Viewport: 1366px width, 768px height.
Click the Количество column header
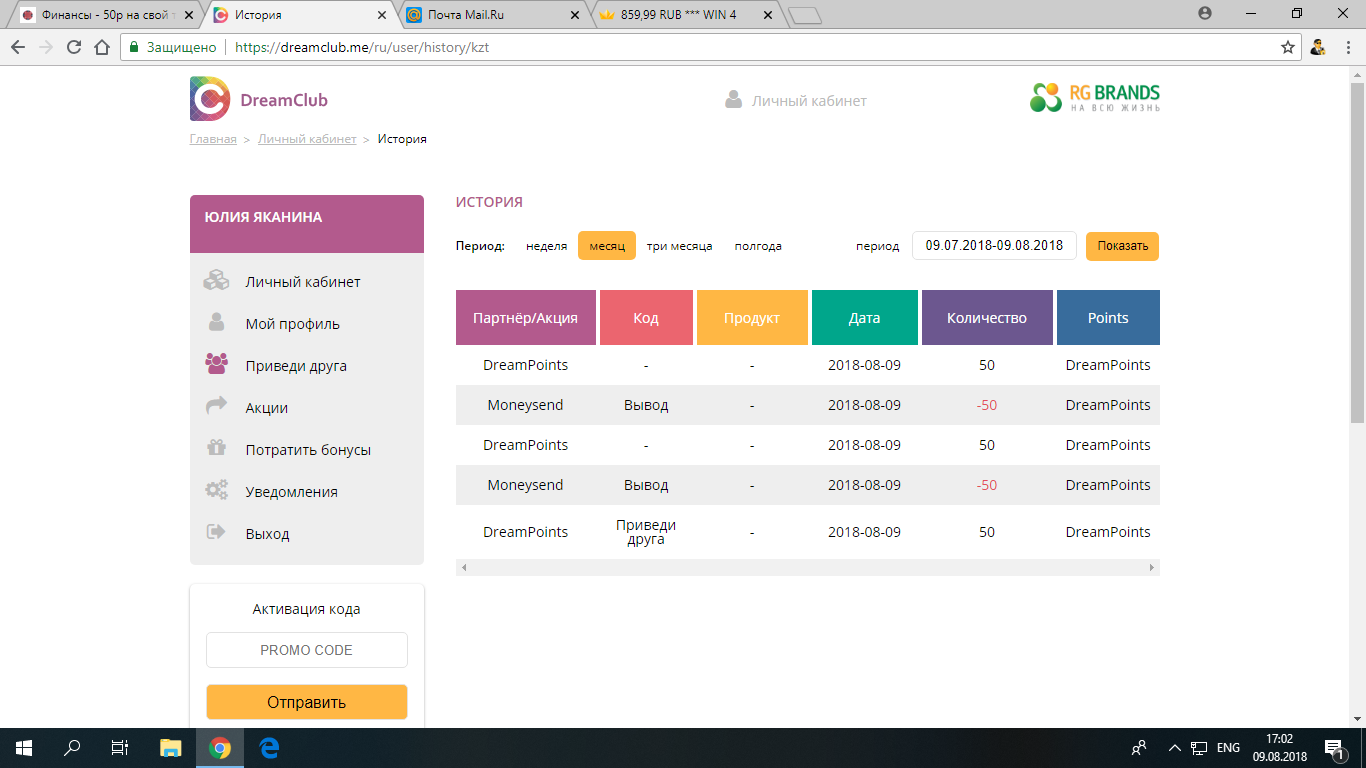coord(987,318)
